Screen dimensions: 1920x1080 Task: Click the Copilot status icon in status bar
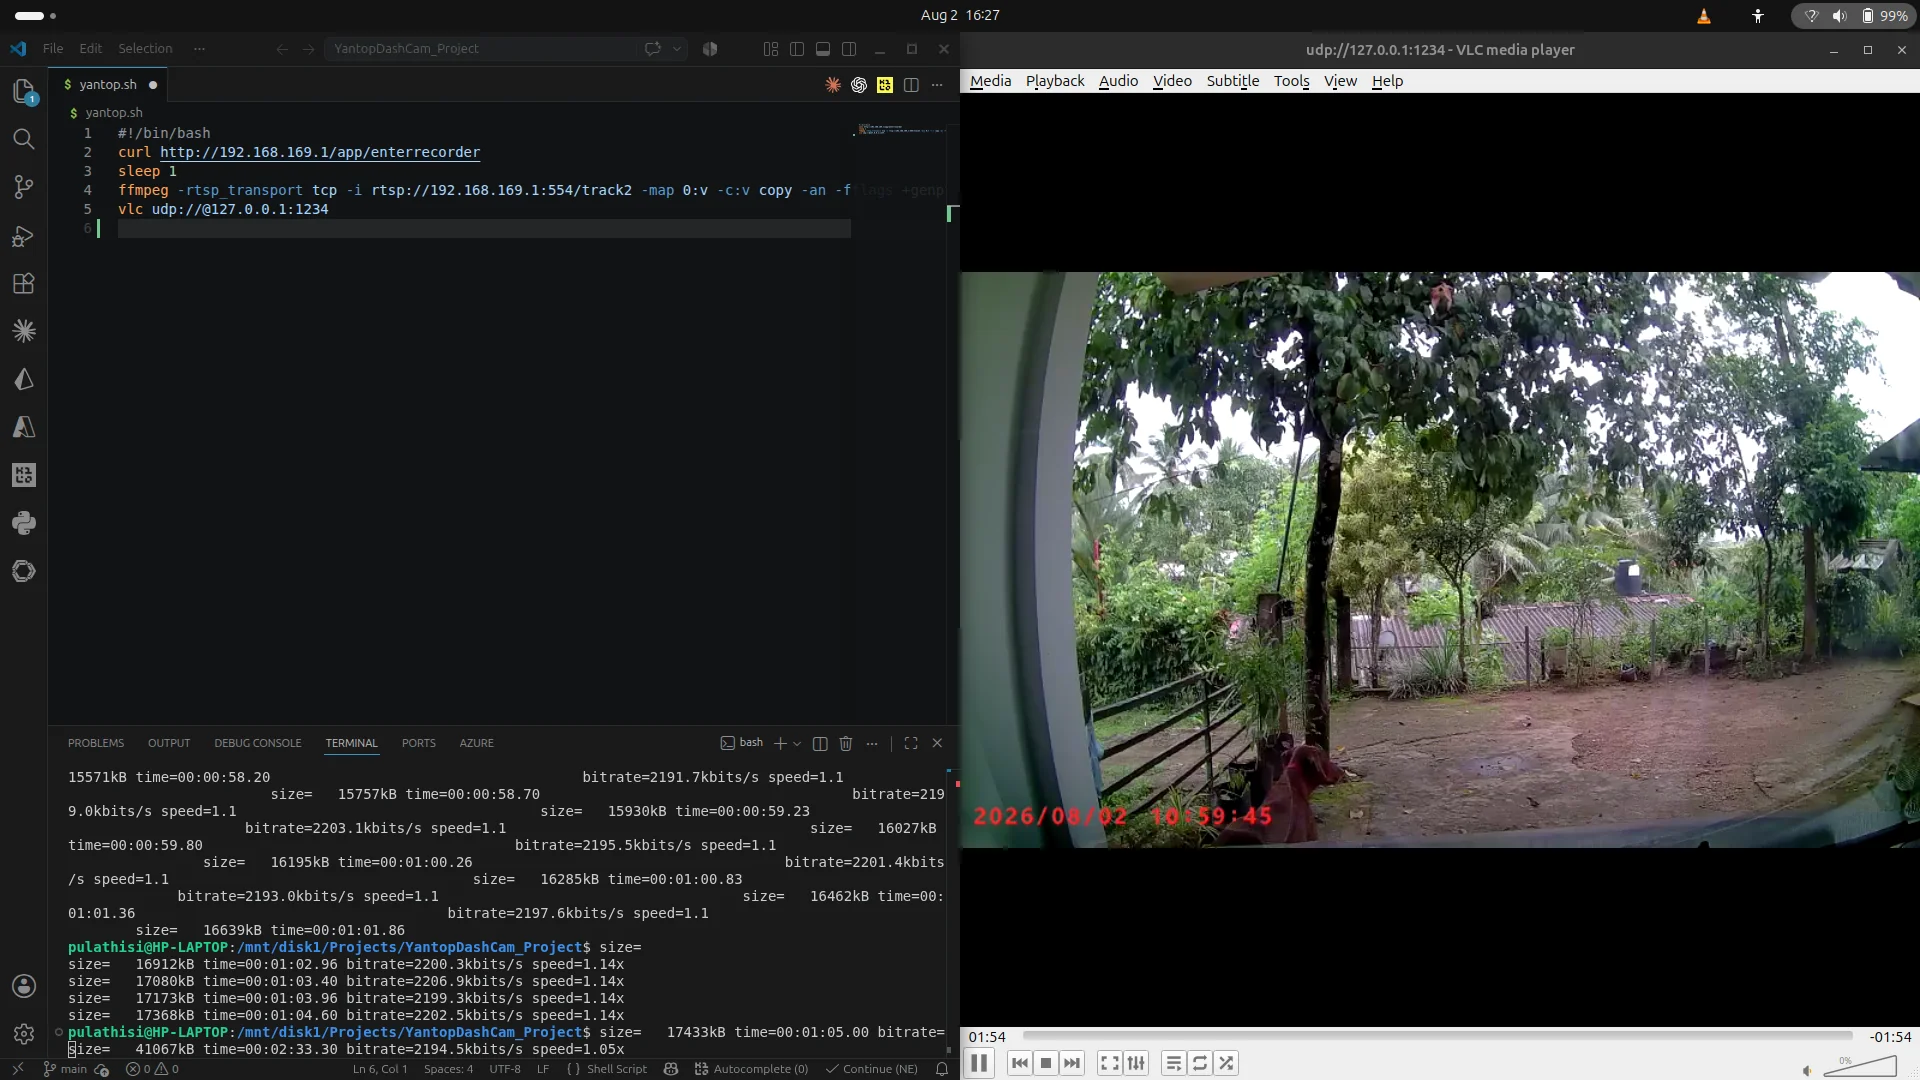(671, 1069)
